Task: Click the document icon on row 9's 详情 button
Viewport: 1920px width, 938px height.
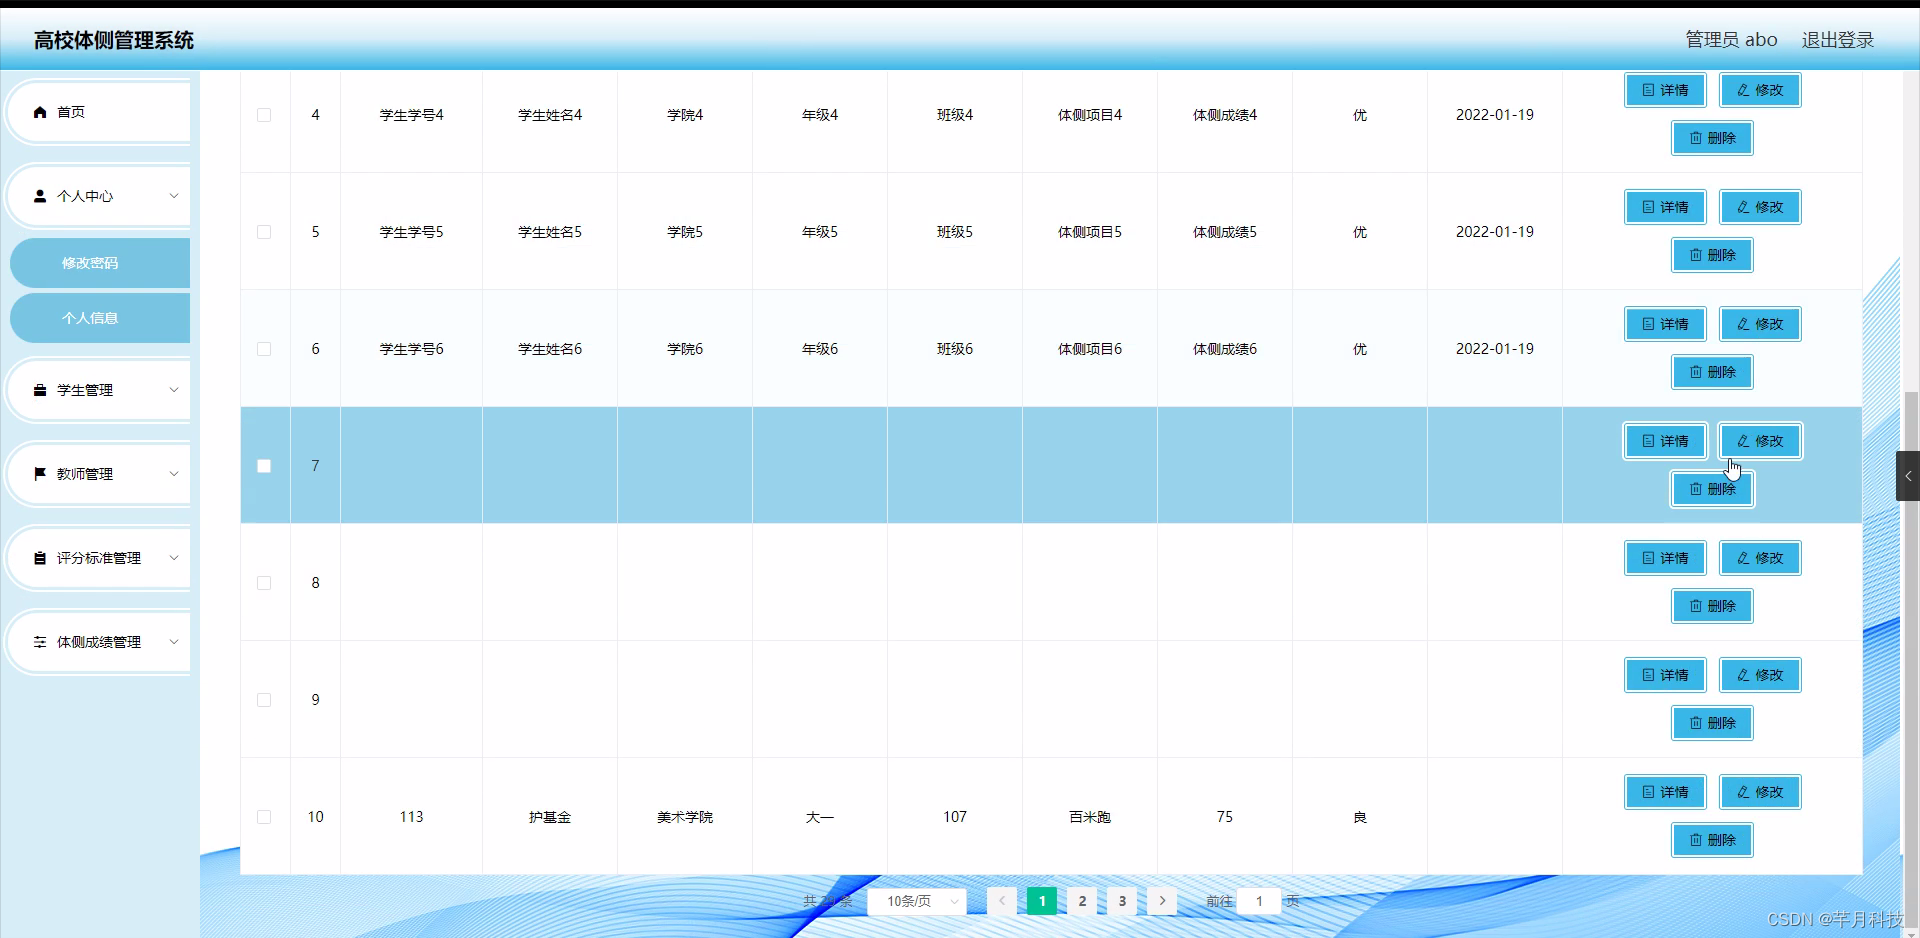Action: click(x=1648, y=674)
